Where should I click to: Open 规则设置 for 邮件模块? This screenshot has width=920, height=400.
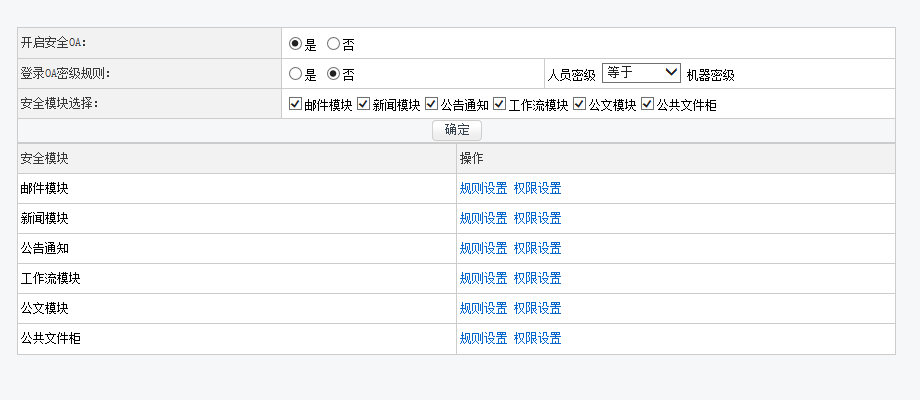click(x=483, y=189)
